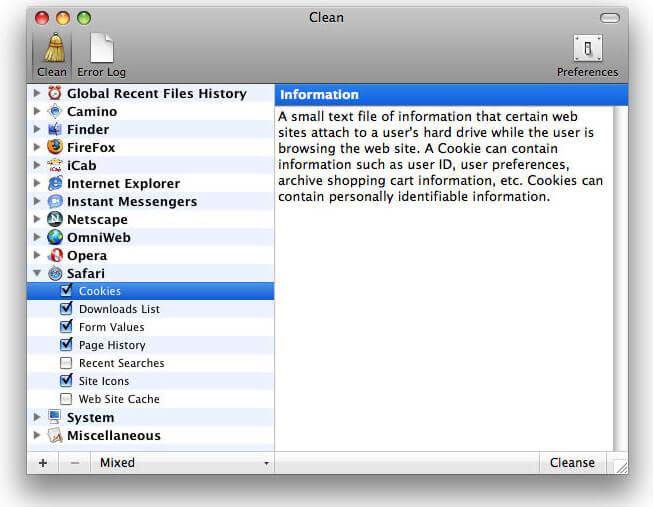
Task: Select the Cookies row label
Action: click(x=100, y=291)
